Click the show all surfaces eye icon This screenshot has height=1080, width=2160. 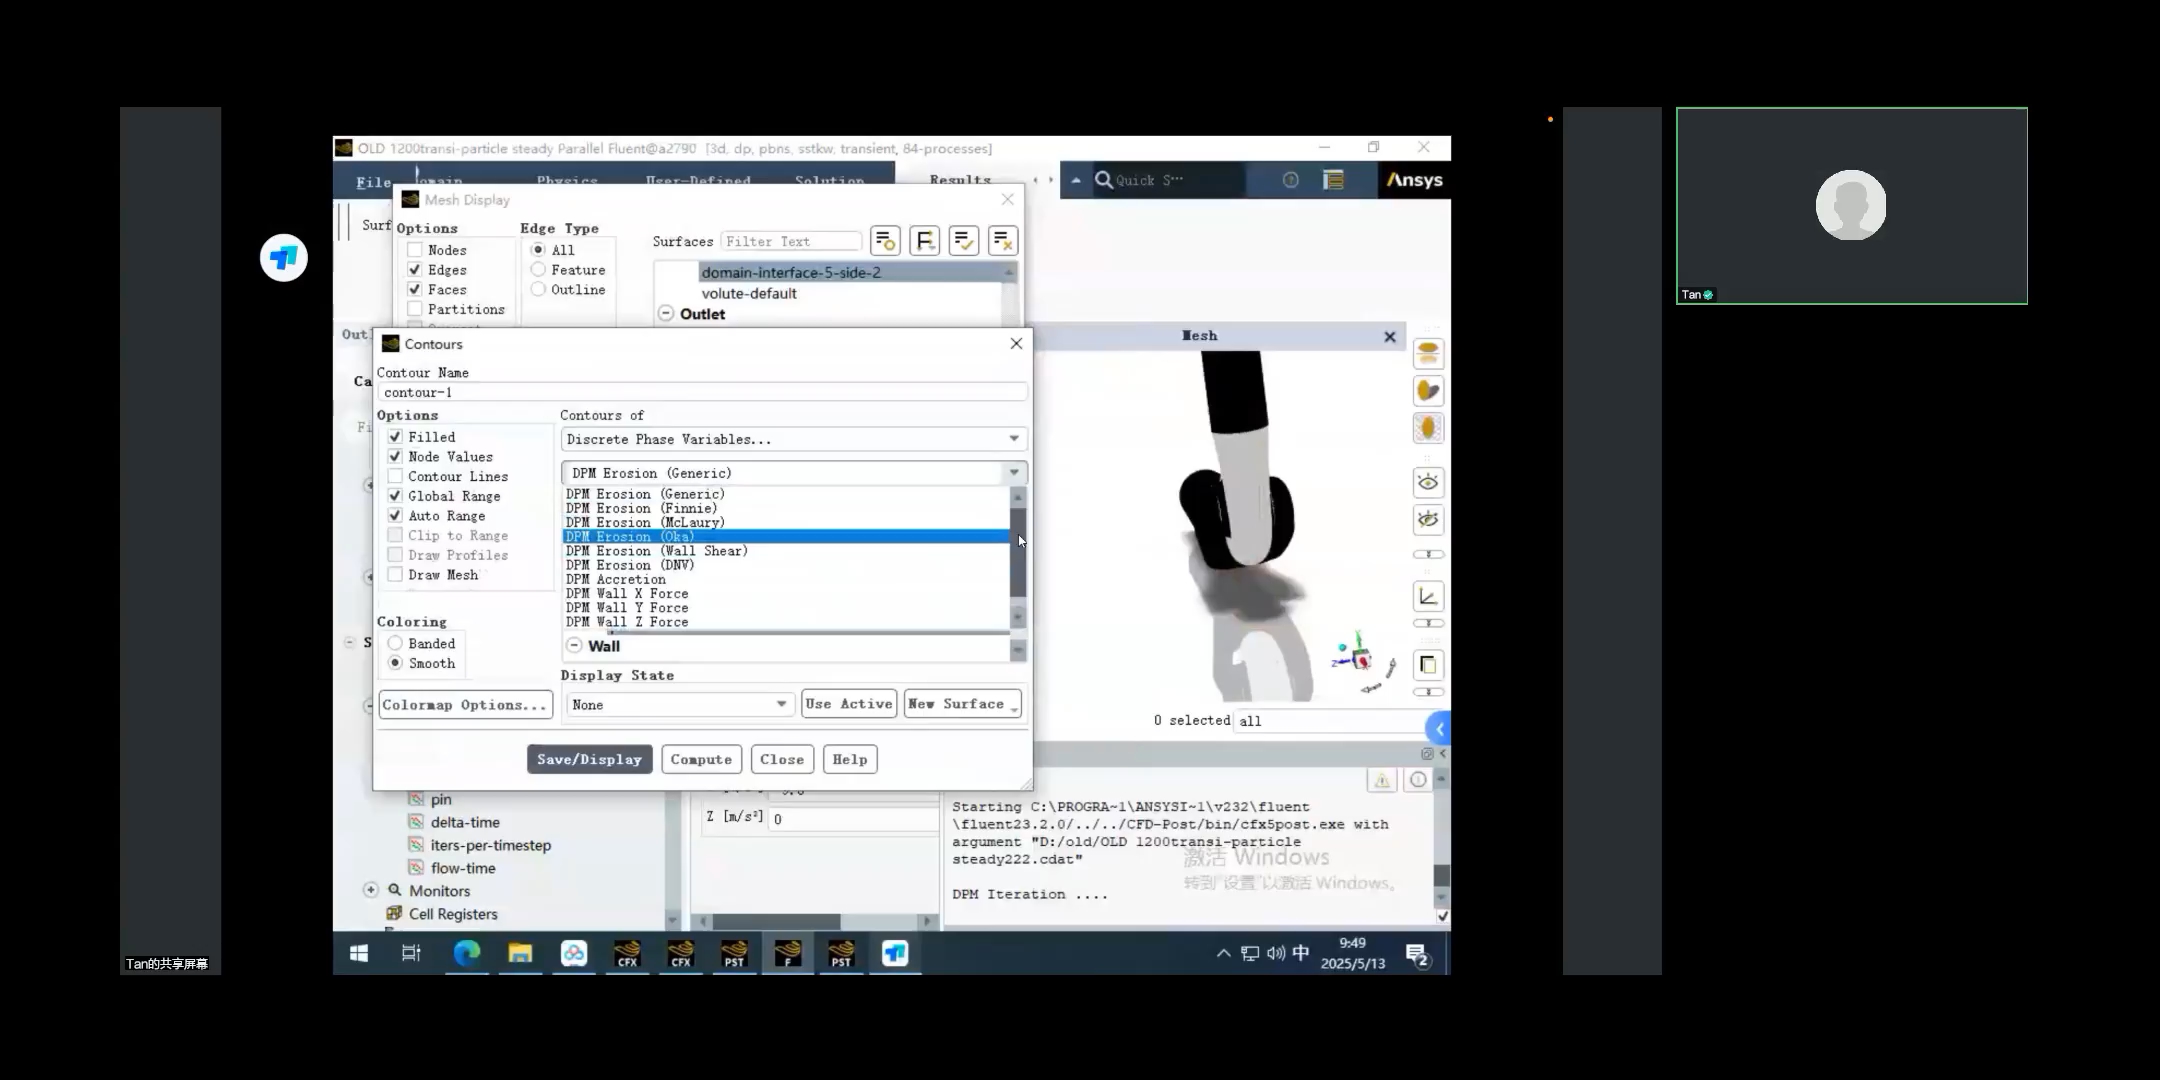pyautogui.click(x=1427, y=483)
